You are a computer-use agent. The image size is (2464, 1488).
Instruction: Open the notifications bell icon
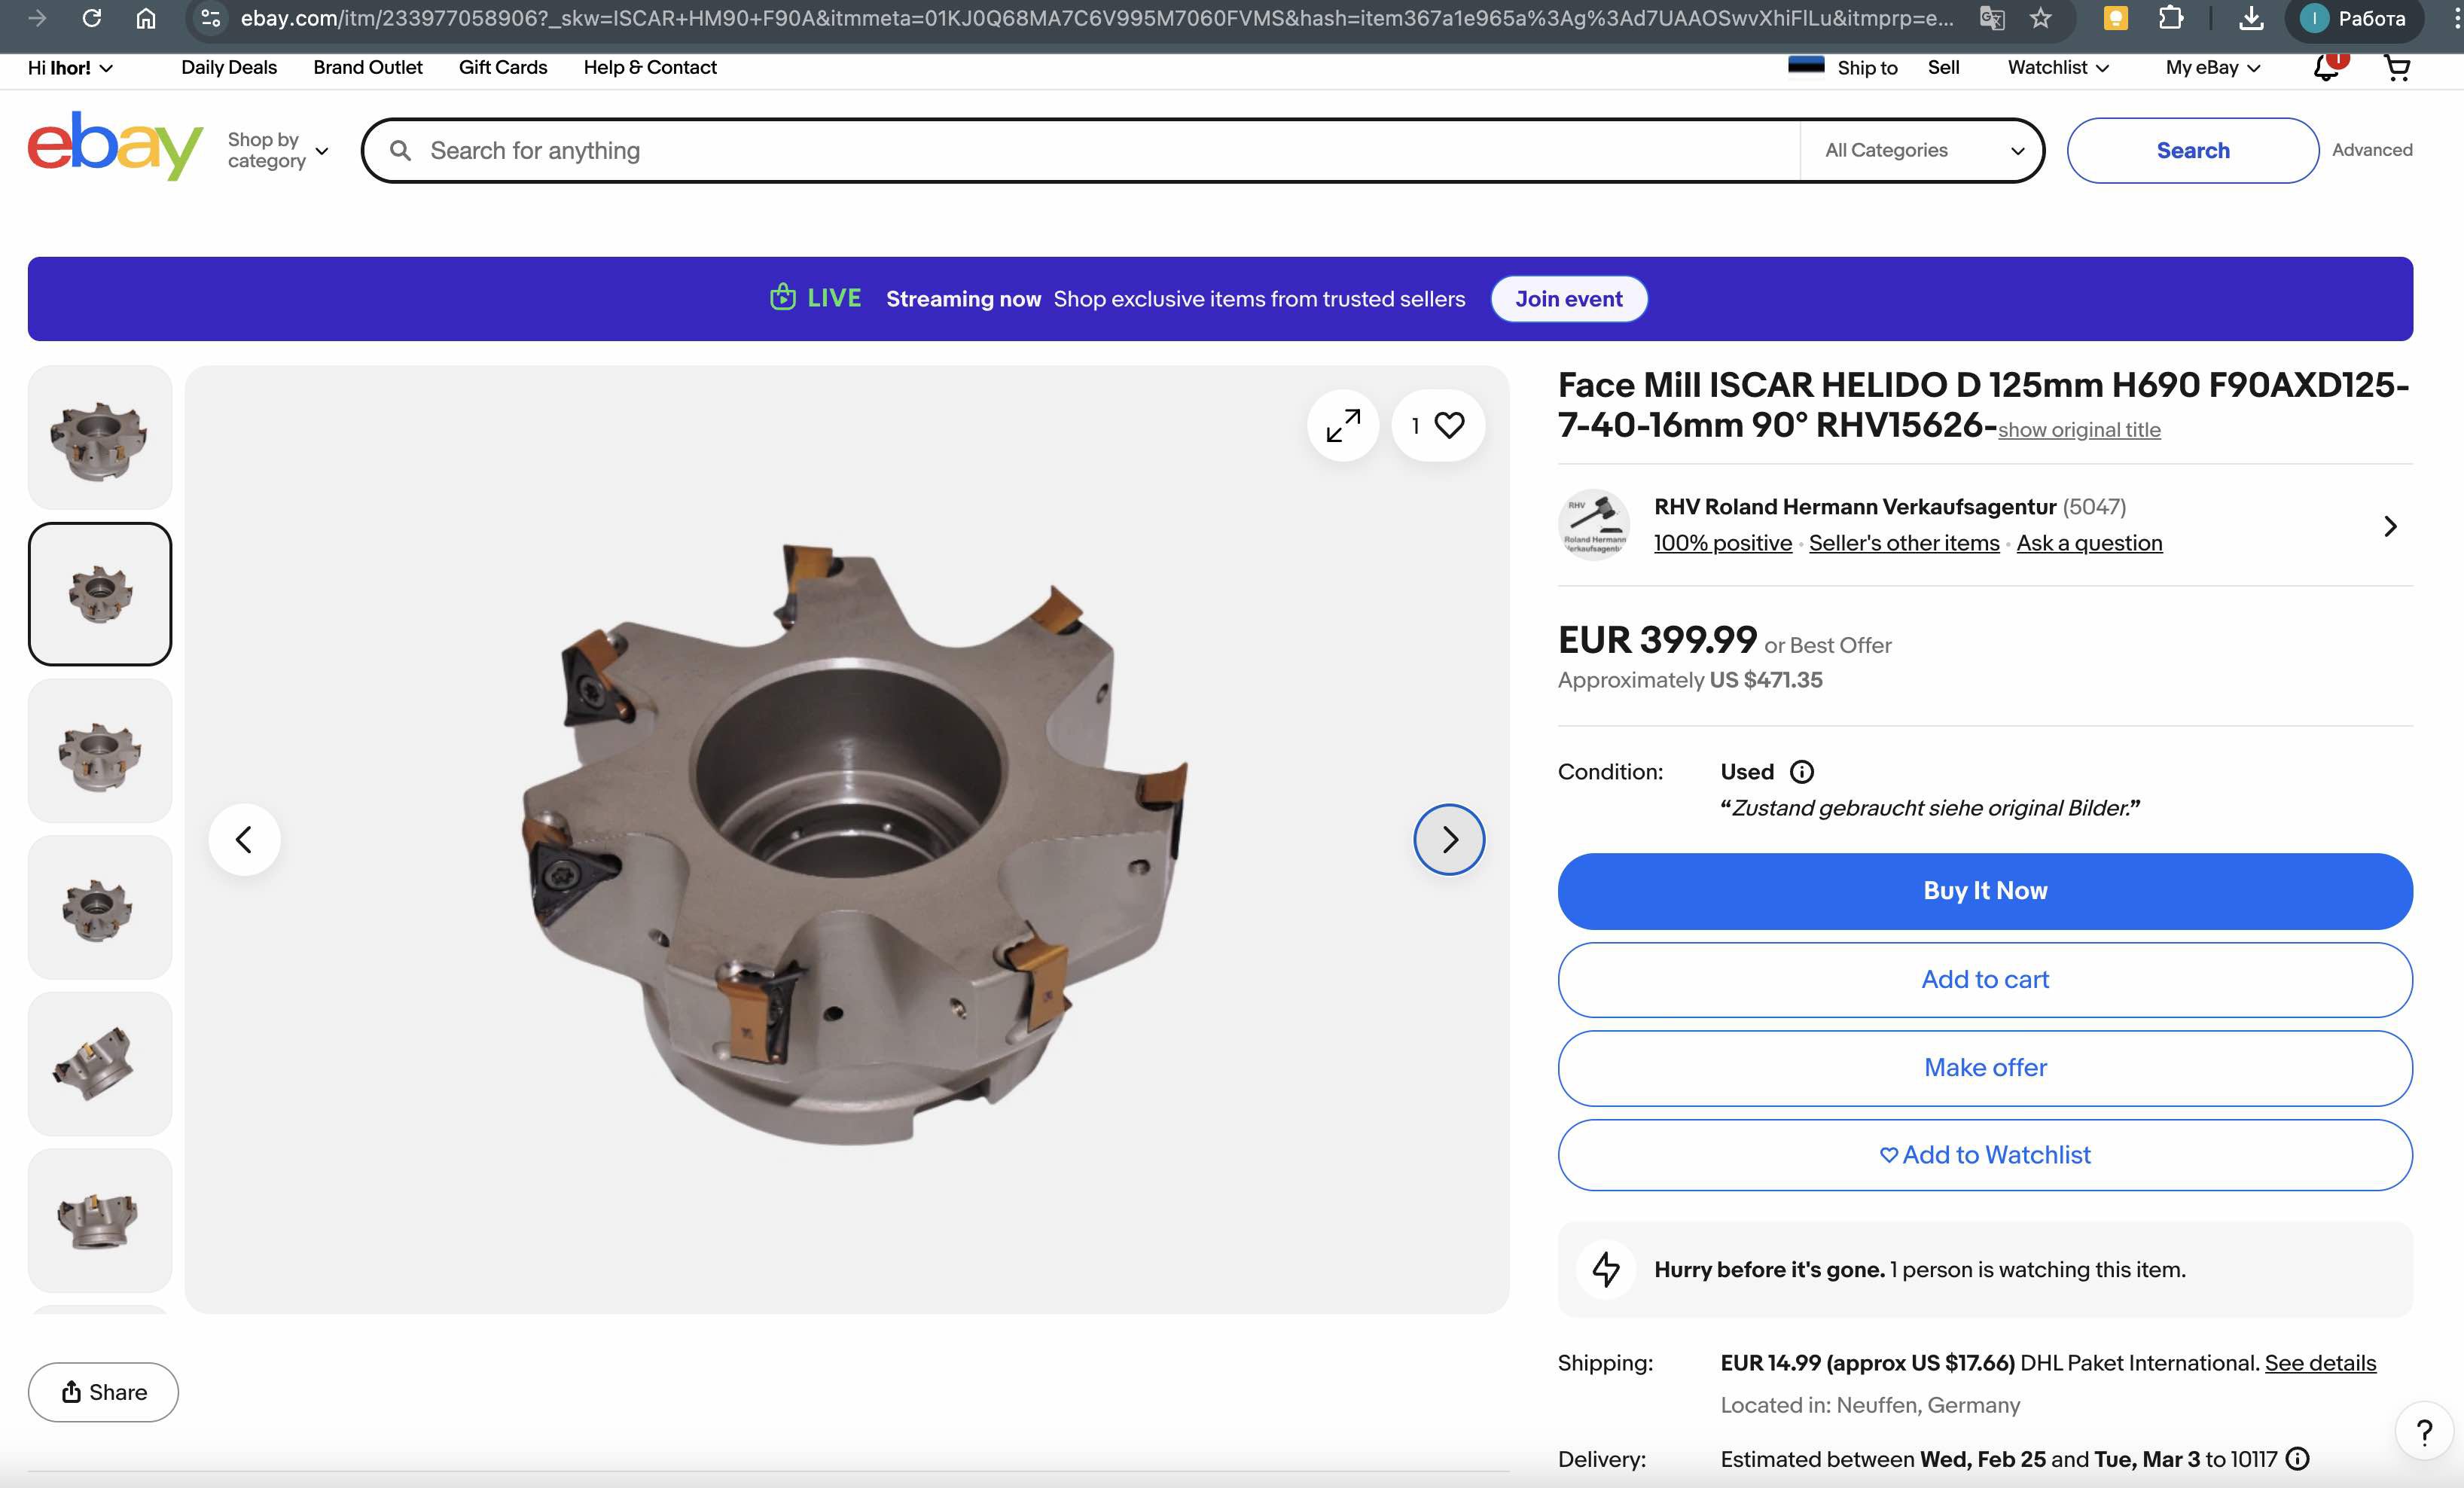tap(2326, 68)
